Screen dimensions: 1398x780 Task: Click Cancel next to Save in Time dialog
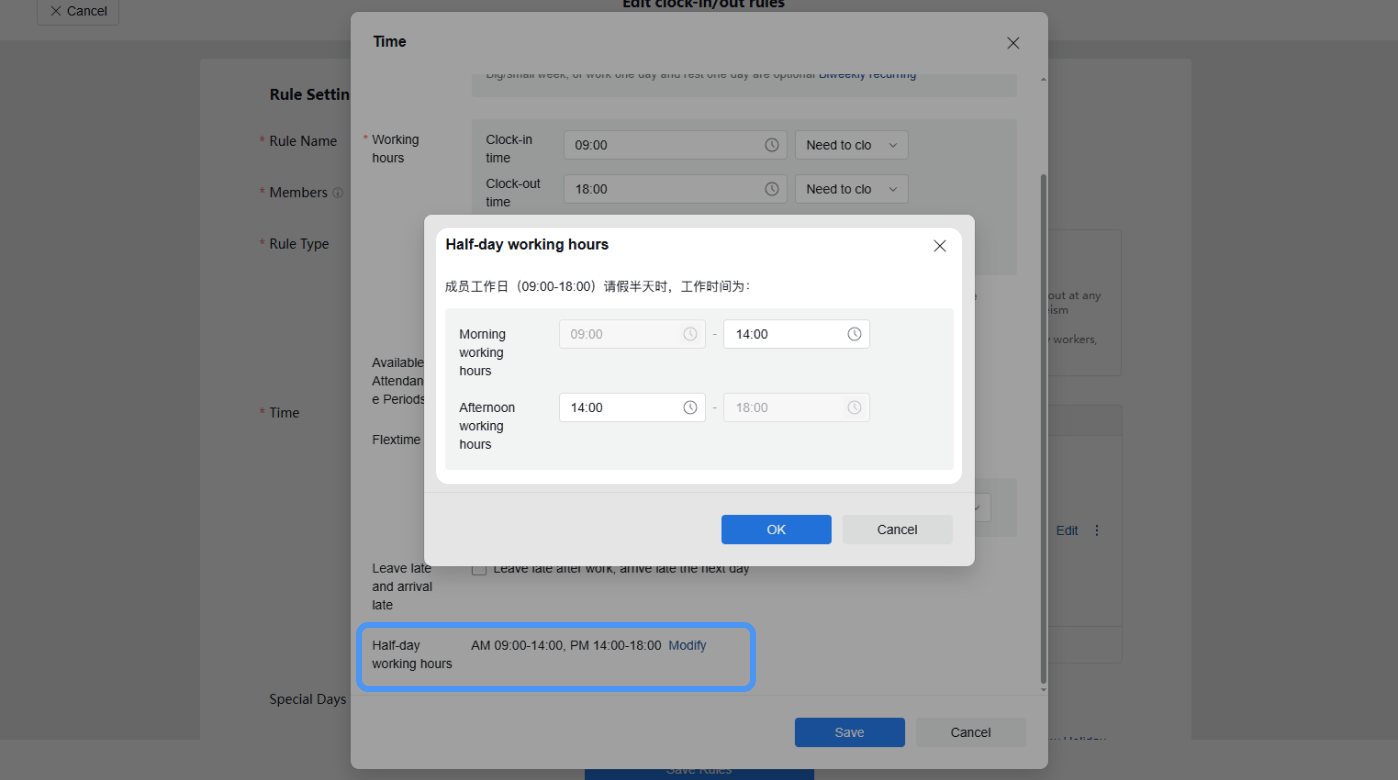tap(971, 732)
